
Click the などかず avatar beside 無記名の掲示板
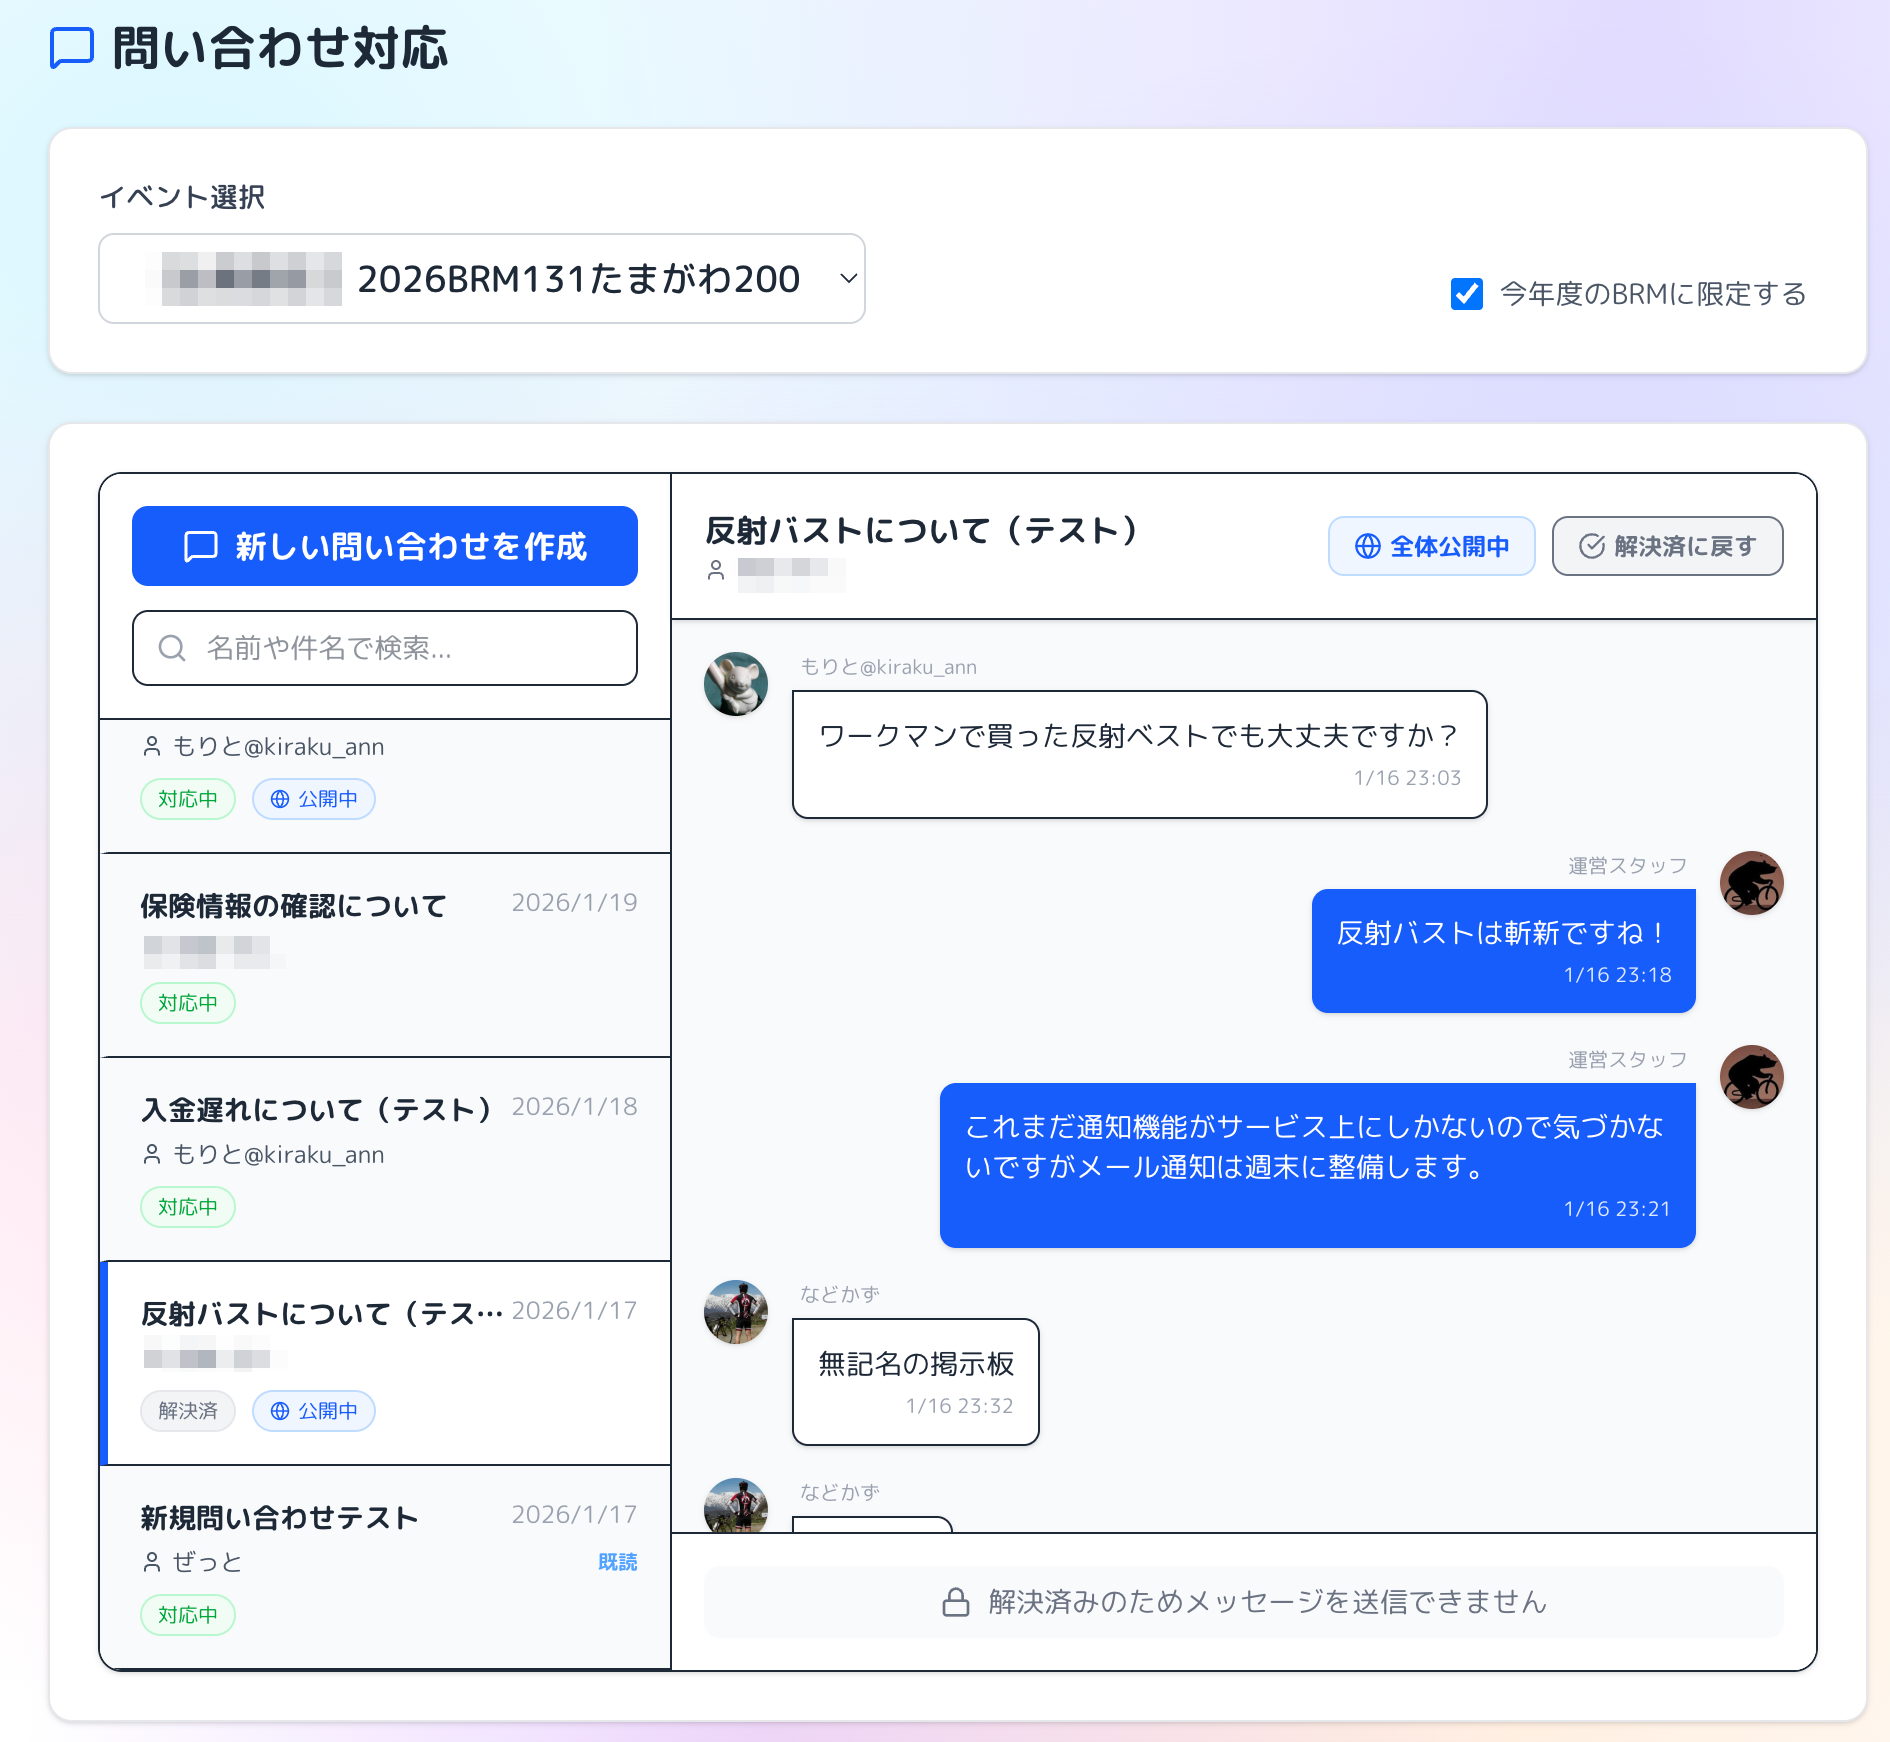coord(736,1312)
